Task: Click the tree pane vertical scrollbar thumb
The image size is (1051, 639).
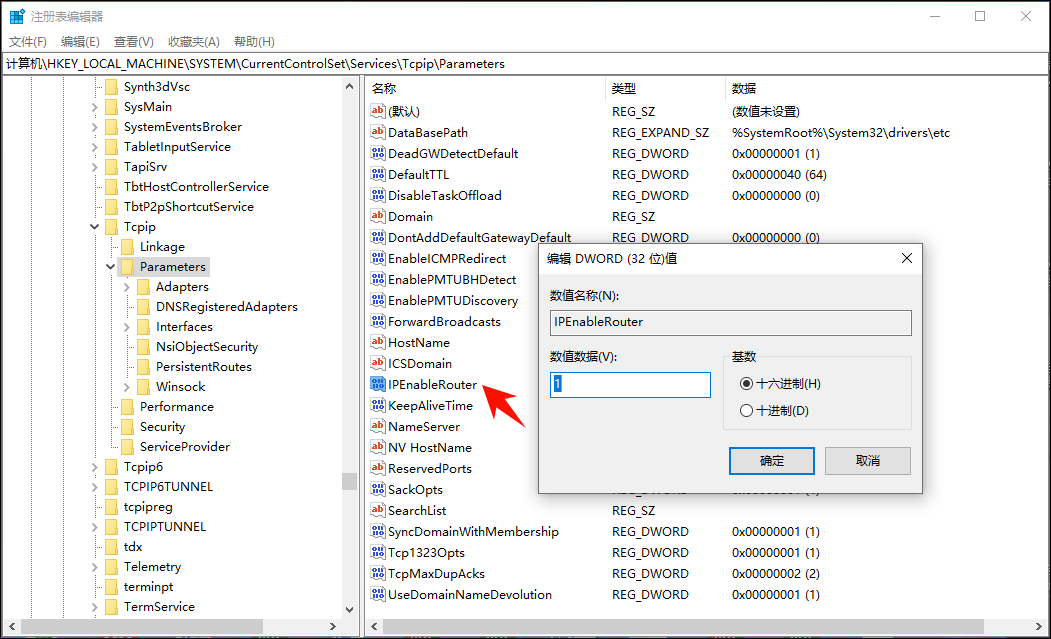Action: [349, 481]
